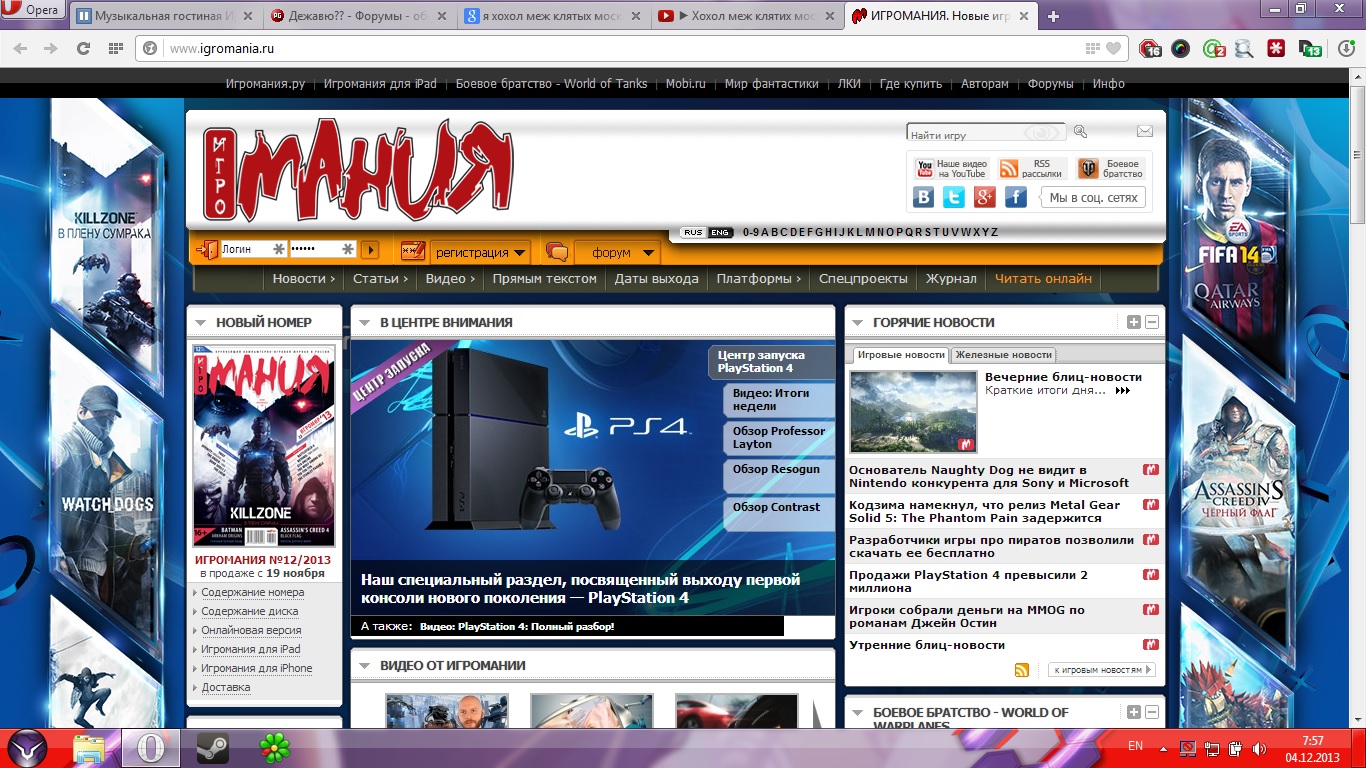
Task: Open Вечерние блиц-новости landscape thumbnail
Action: coord(913,412)
